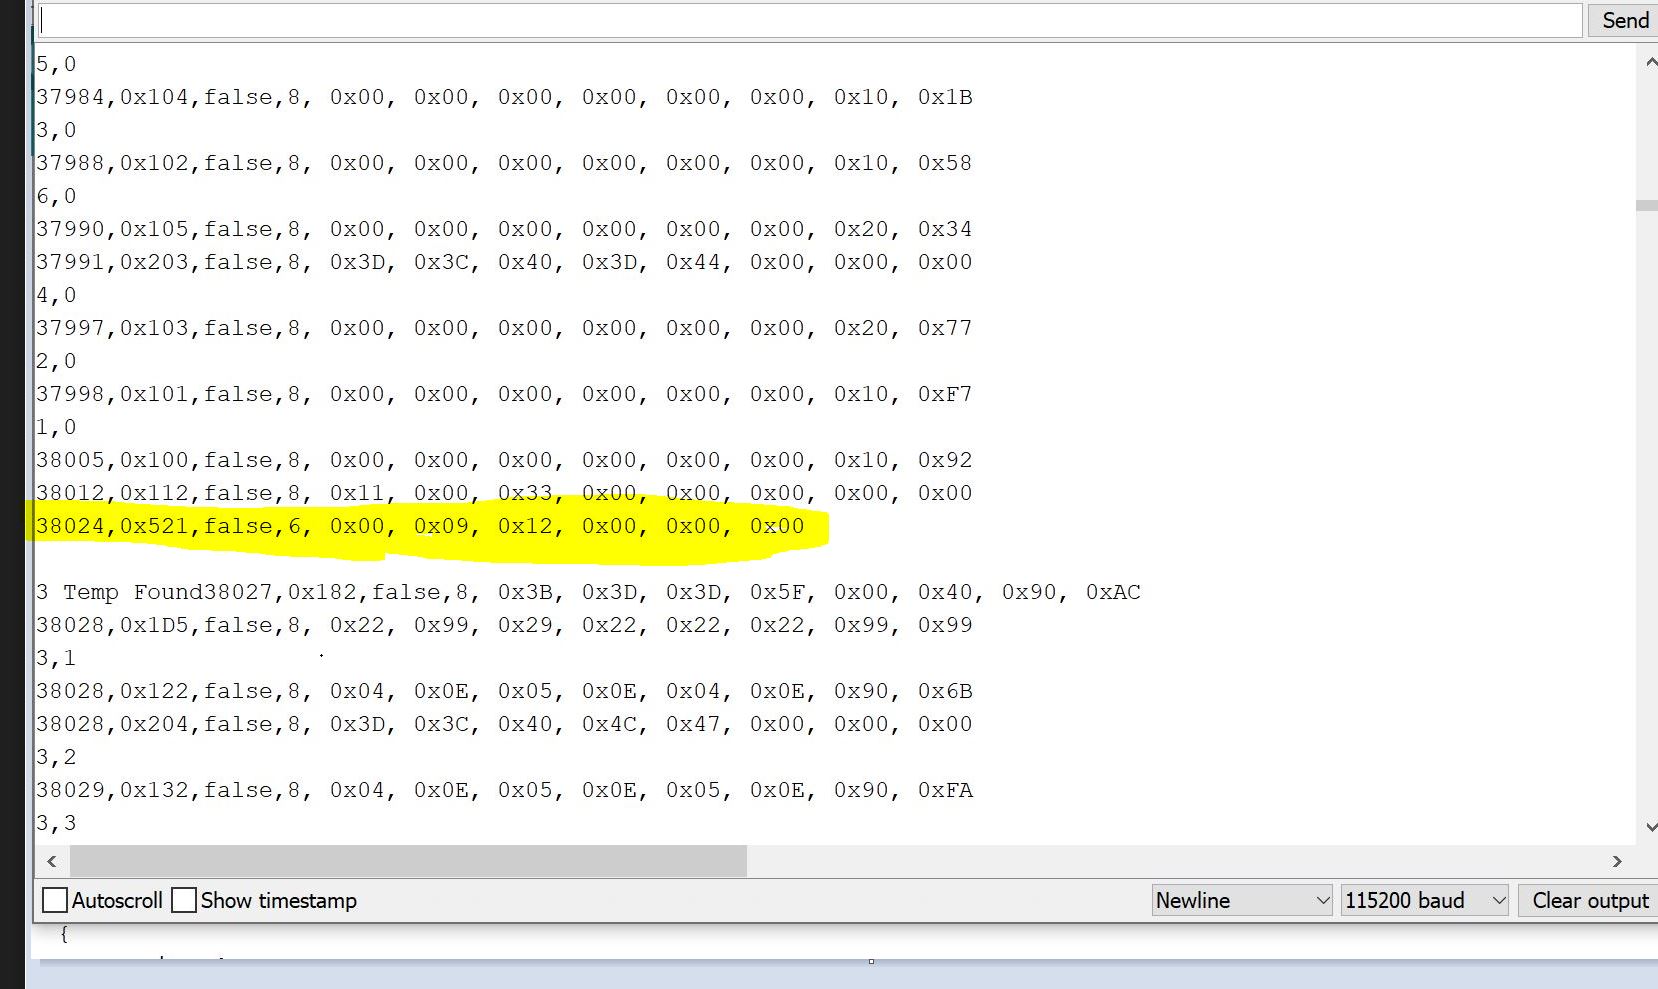1658x989 pixels.
Task: Click the vertical scrollbar down arrow
Action: 1648,827
